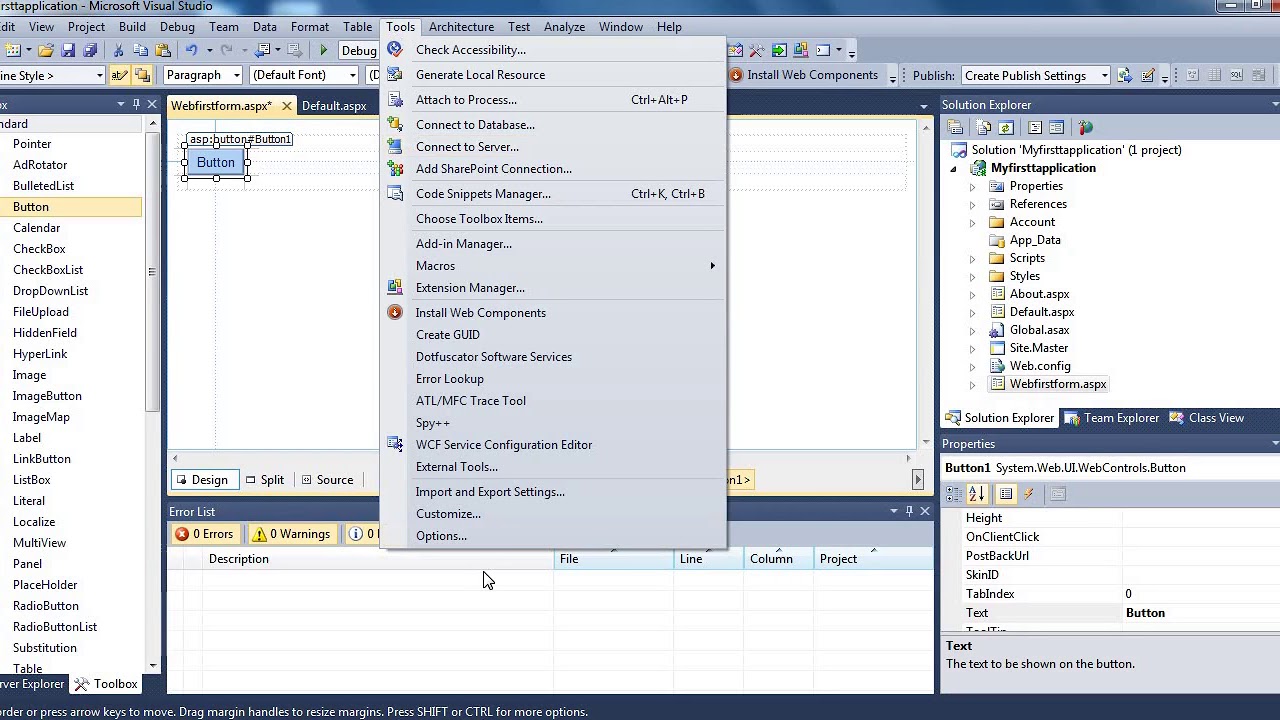The width and height of the screenshot is (1280, 720).
Task: Click the Open File folder icon
Action: coord(46,50)
